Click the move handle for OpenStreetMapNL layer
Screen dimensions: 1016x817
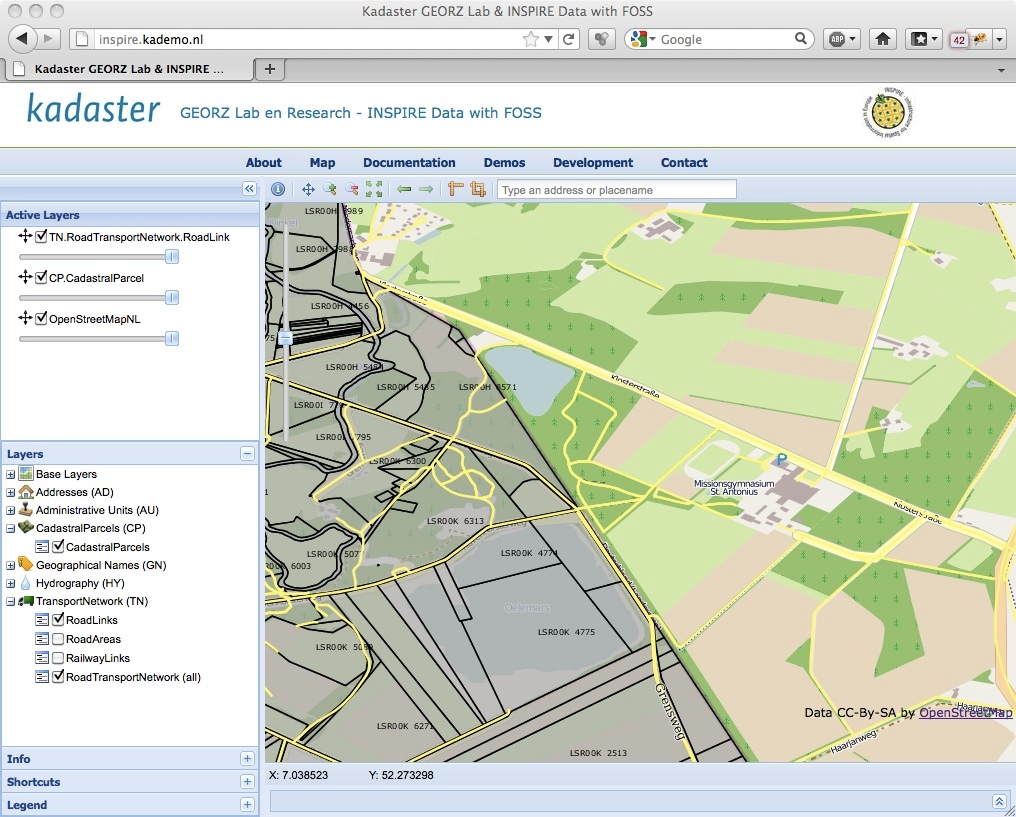pyautogui.click(x=25, y=318)
